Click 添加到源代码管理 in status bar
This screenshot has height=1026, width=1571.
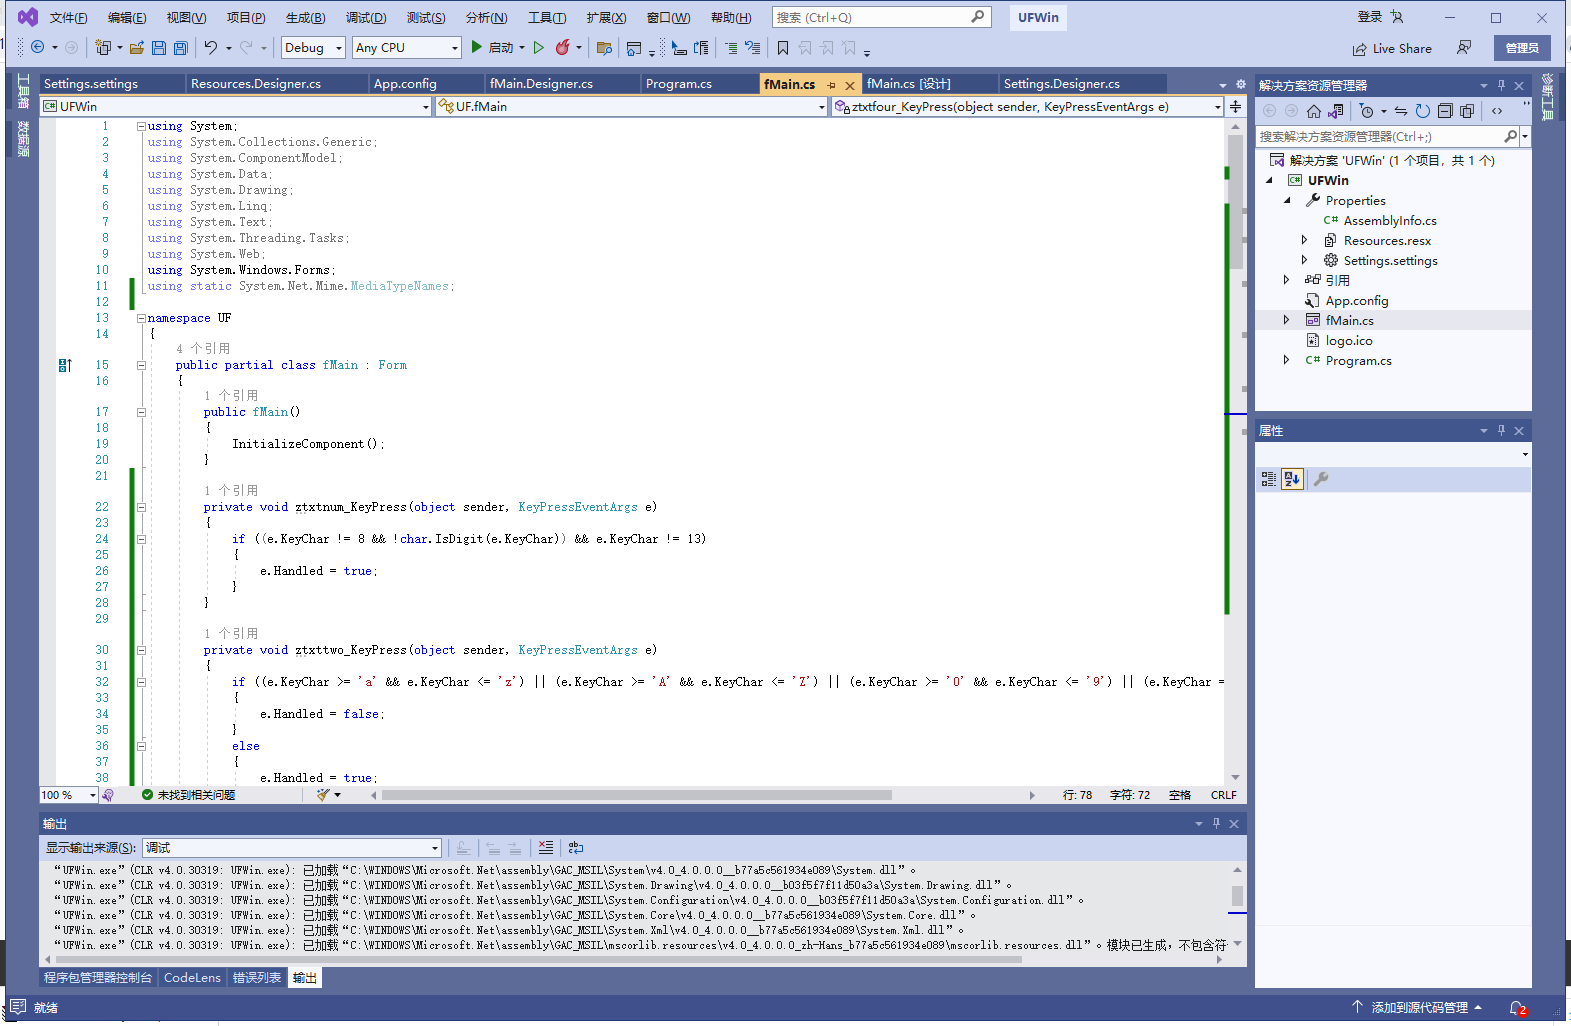(x=1416, y=1007)
